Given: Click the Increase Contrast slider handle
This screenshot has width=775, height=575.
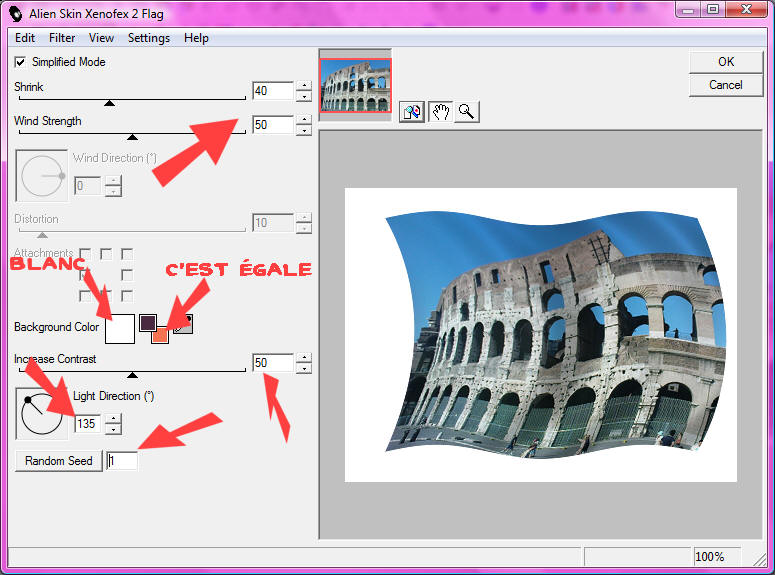Looking at the screenshot, I should 132,375.
